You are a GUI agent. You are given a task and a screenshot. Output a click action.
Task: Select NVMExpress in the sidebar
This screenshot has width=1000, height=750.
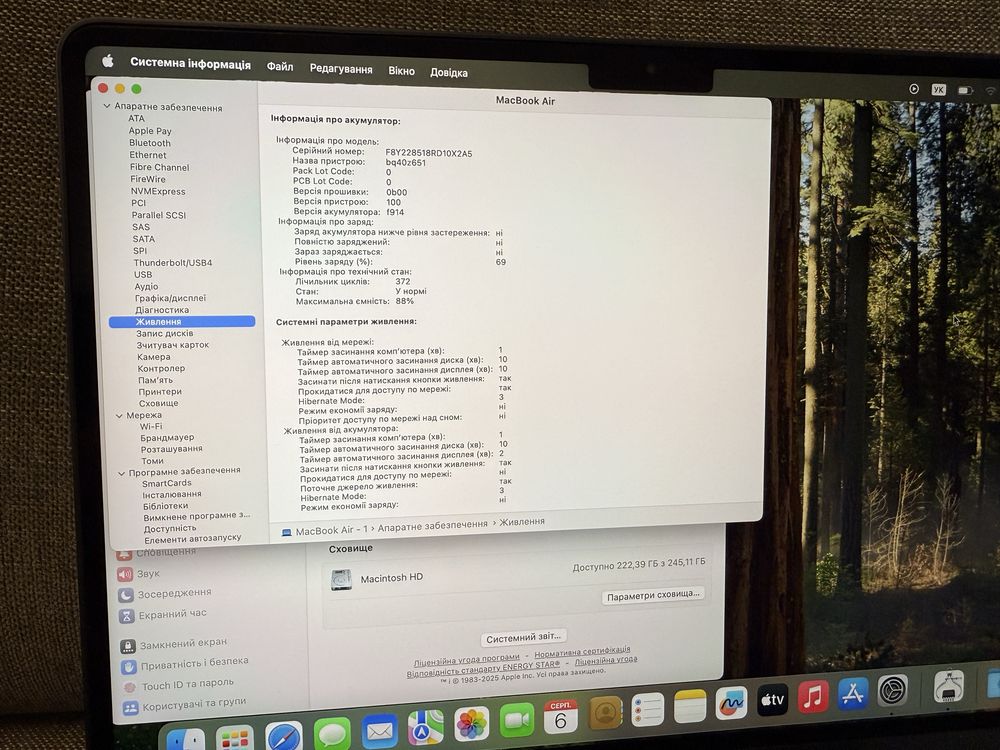click(158, 191)
